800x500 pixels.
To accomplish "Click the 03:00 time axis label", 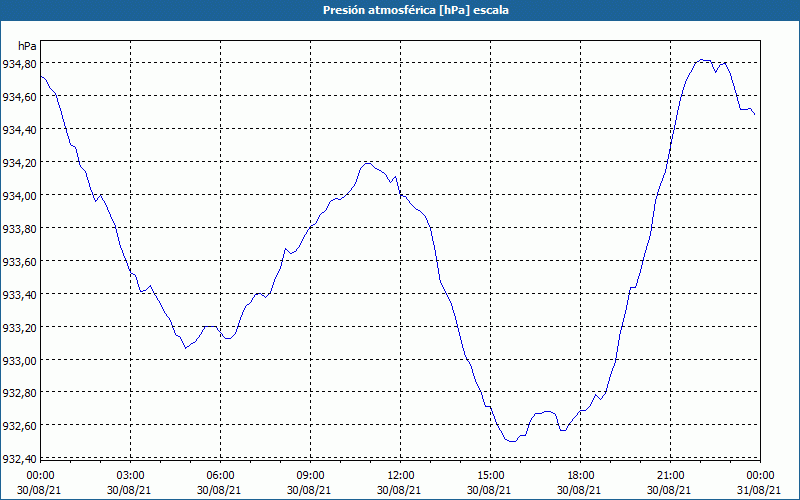I will pos(130,476).
